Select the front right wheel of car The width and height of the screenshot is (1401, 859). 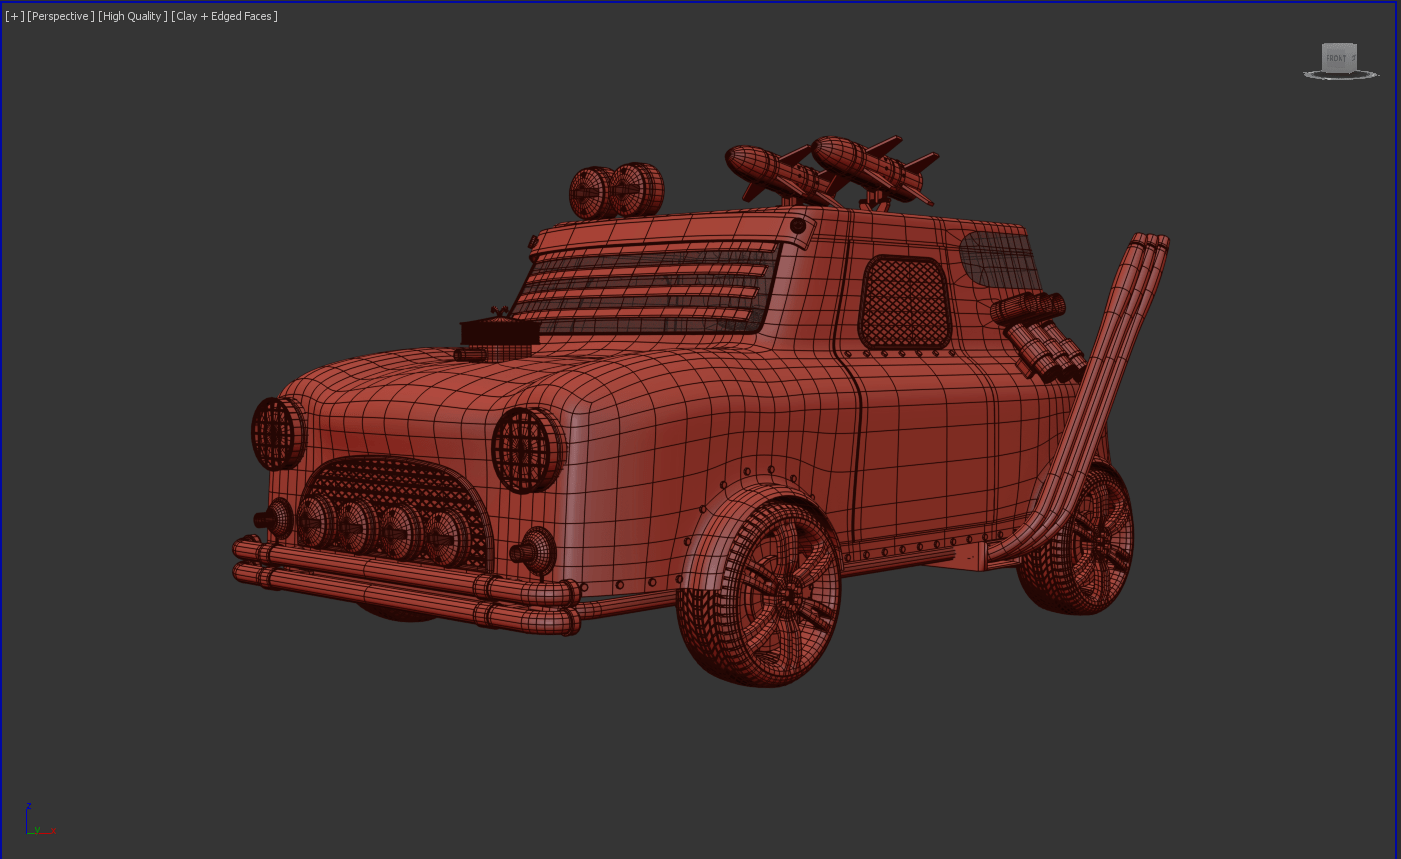[762, 594]
